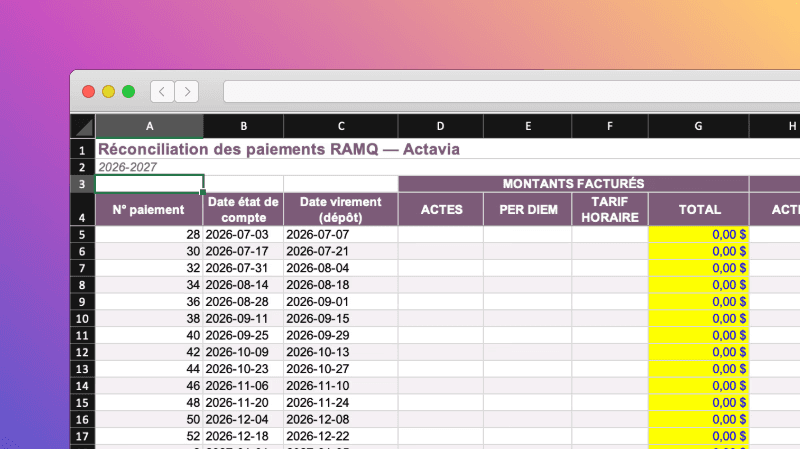
Task: Click the 'TOTAL' heading in column G
Action: tap(699, 209)
